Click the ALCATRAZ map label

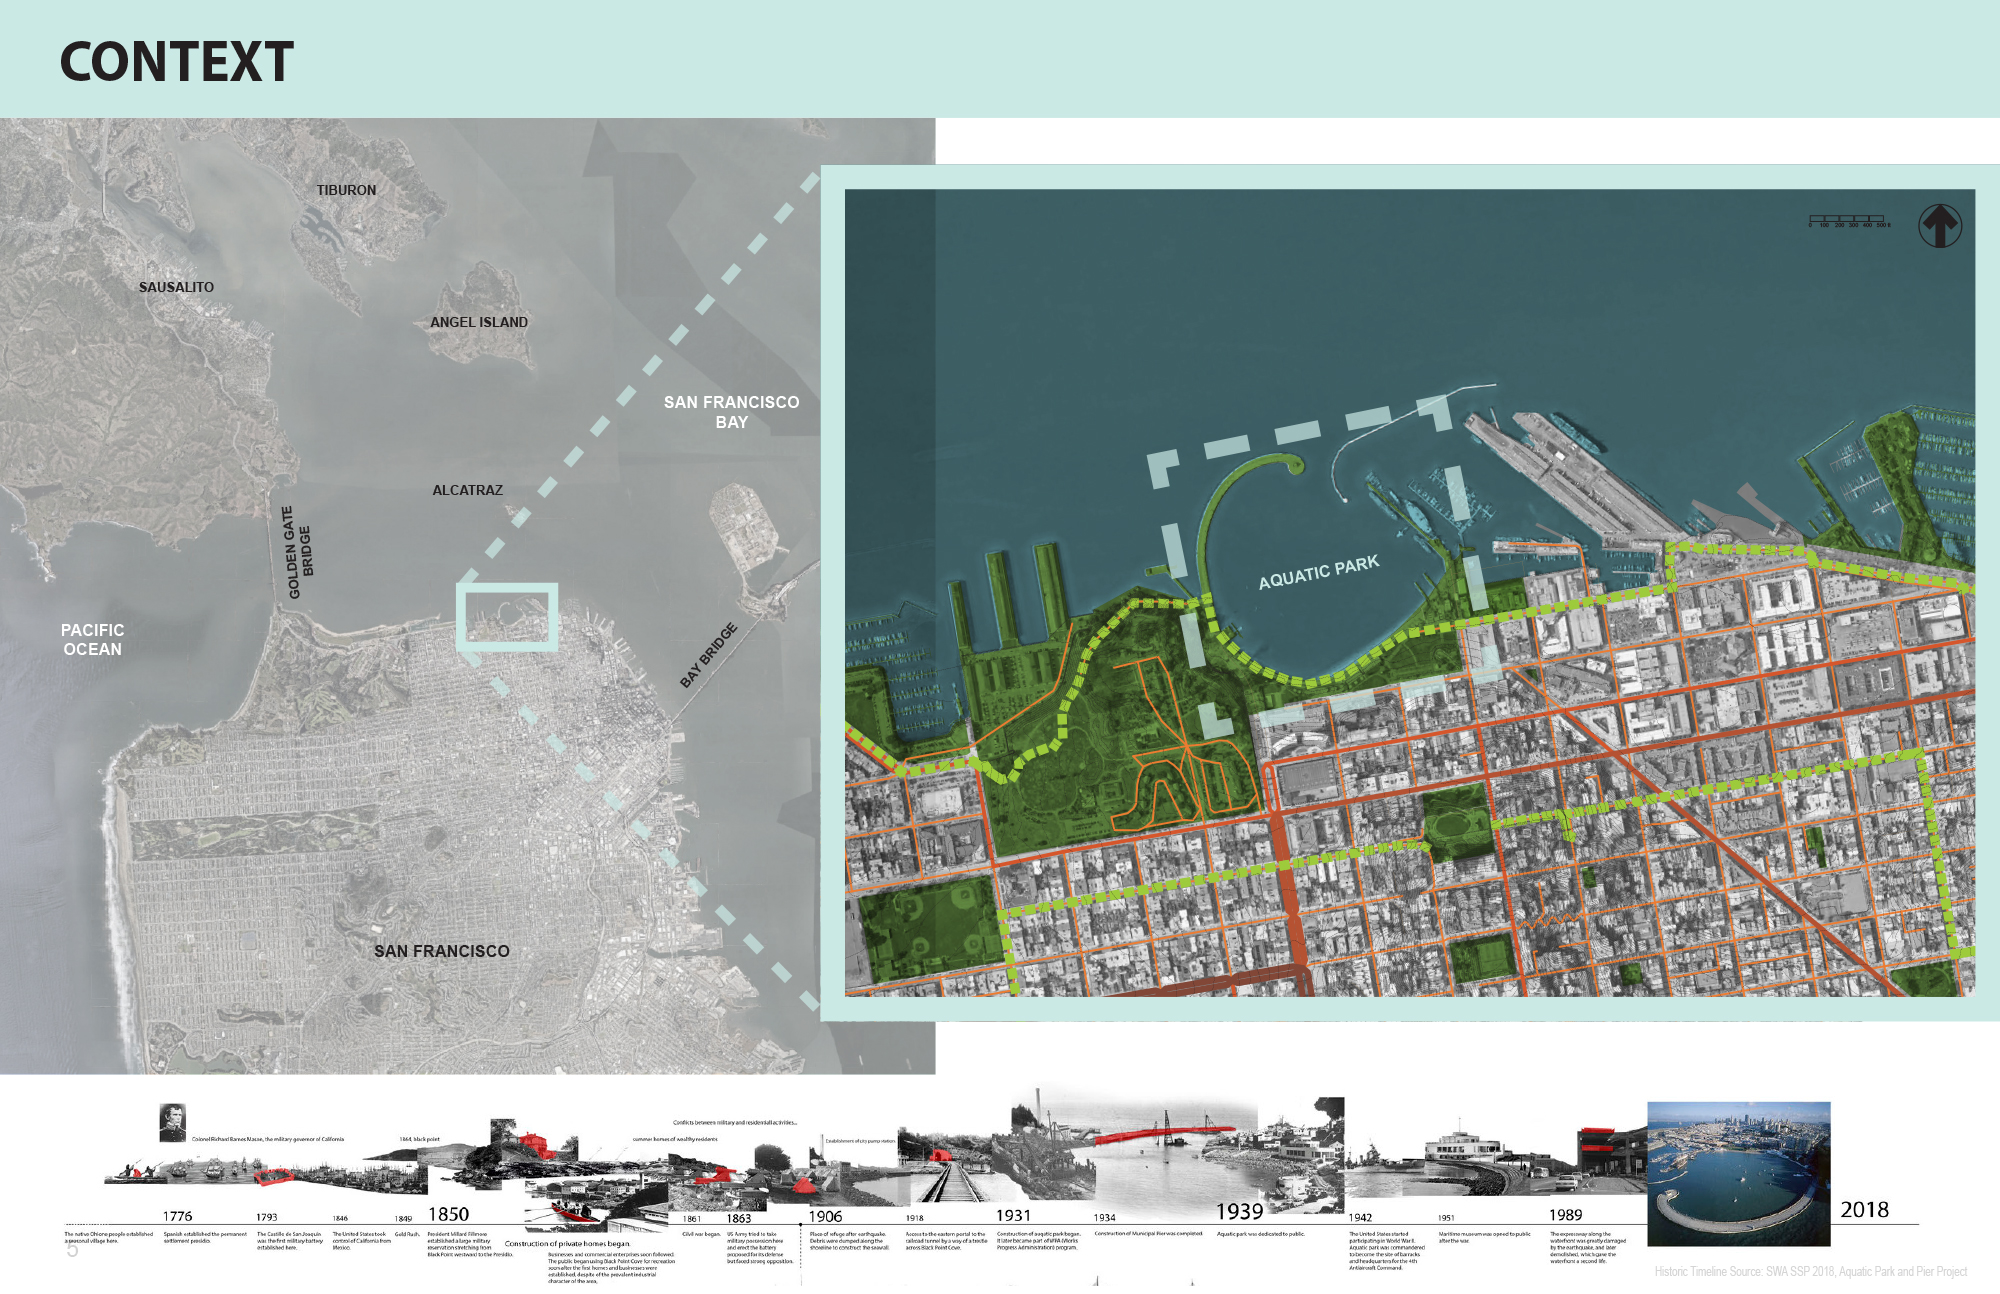tap(467, 490)
